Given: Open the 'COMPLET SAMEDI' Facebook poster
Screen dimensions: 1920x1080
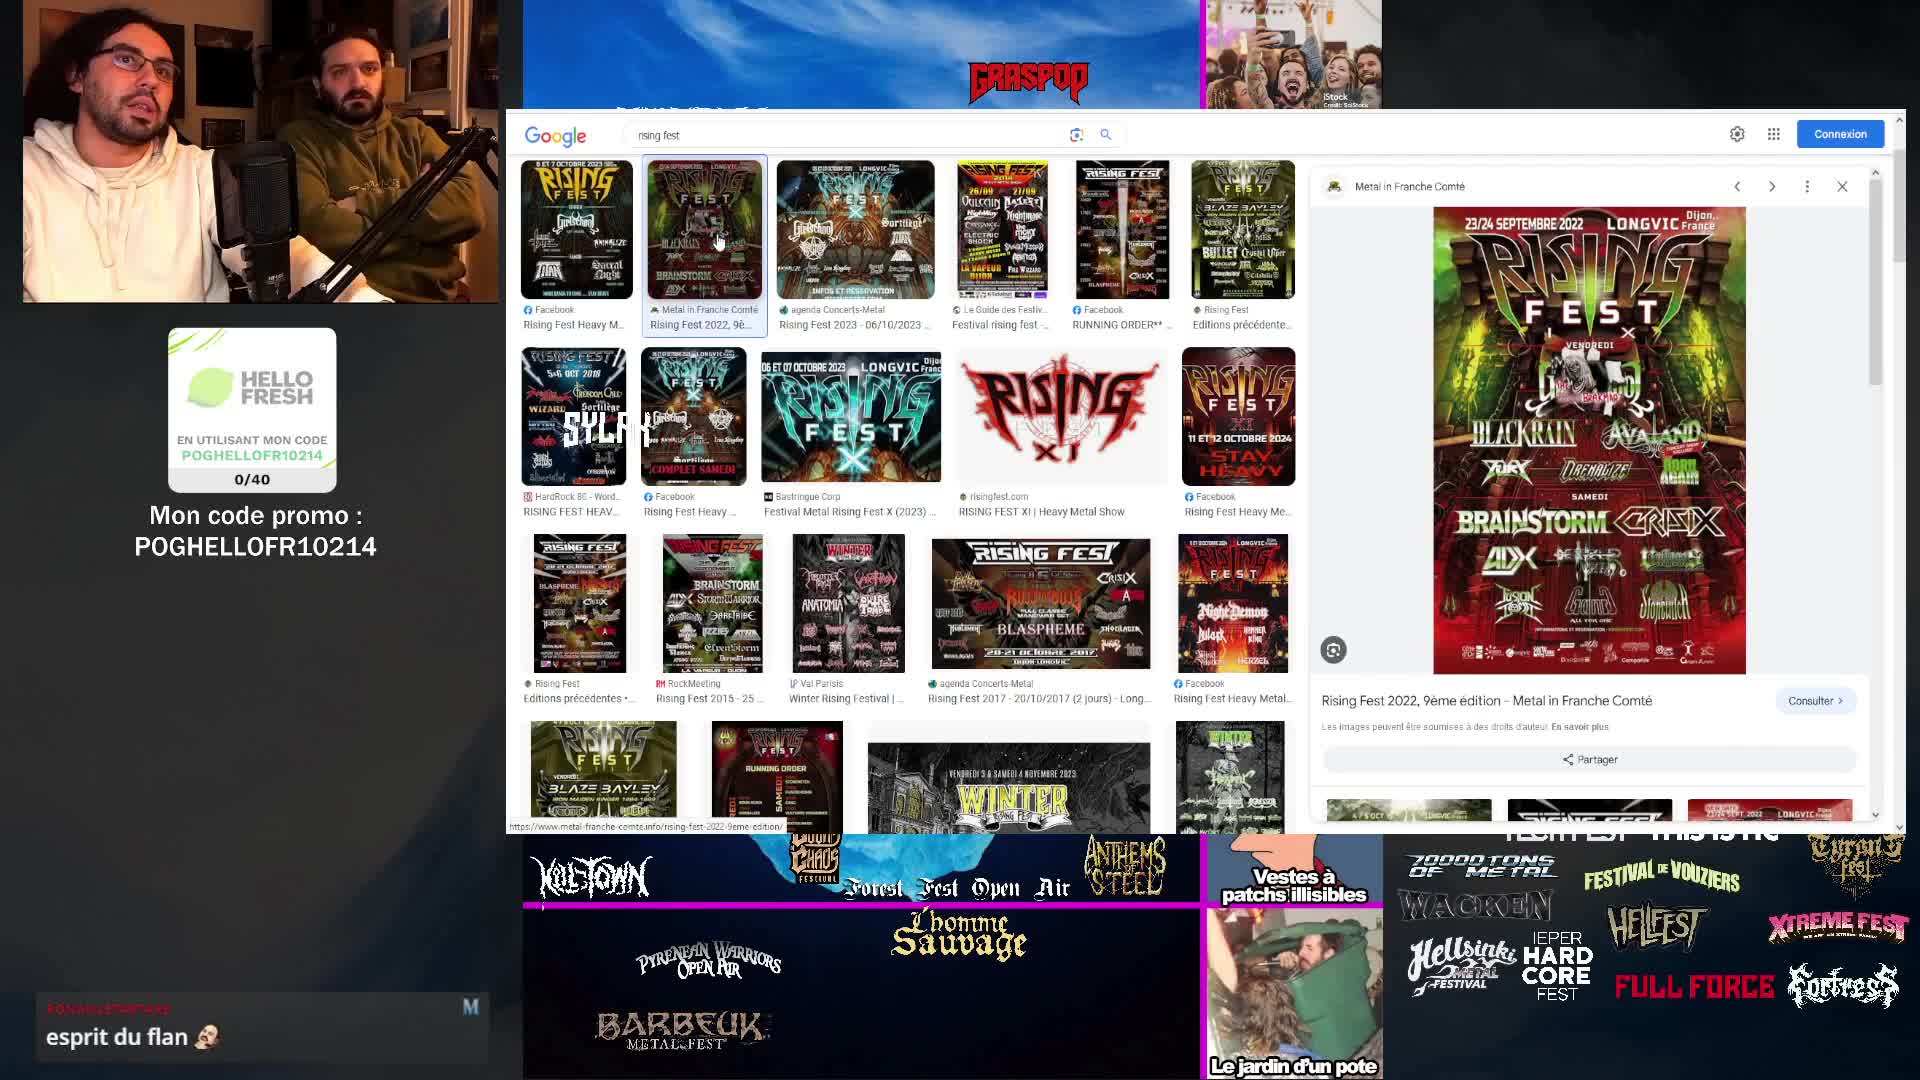Looking at the screenshot, I should tap(693, 416).
